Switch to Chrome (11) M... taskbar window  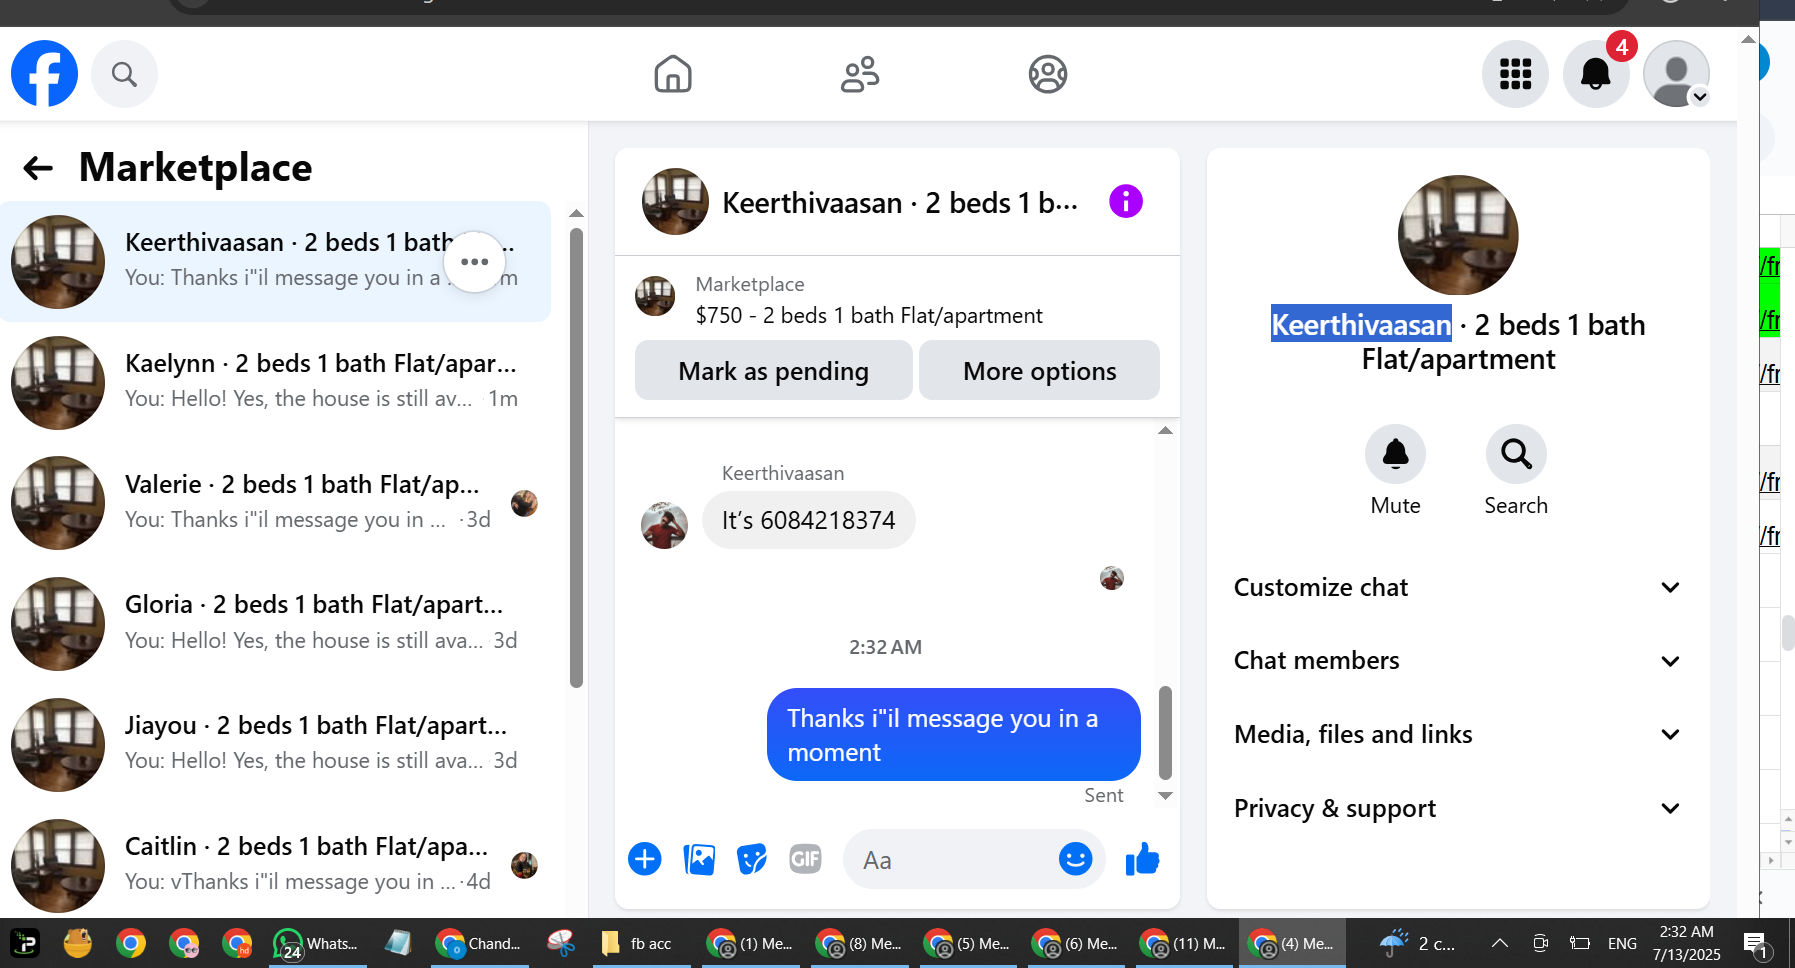click(1184, 943)
